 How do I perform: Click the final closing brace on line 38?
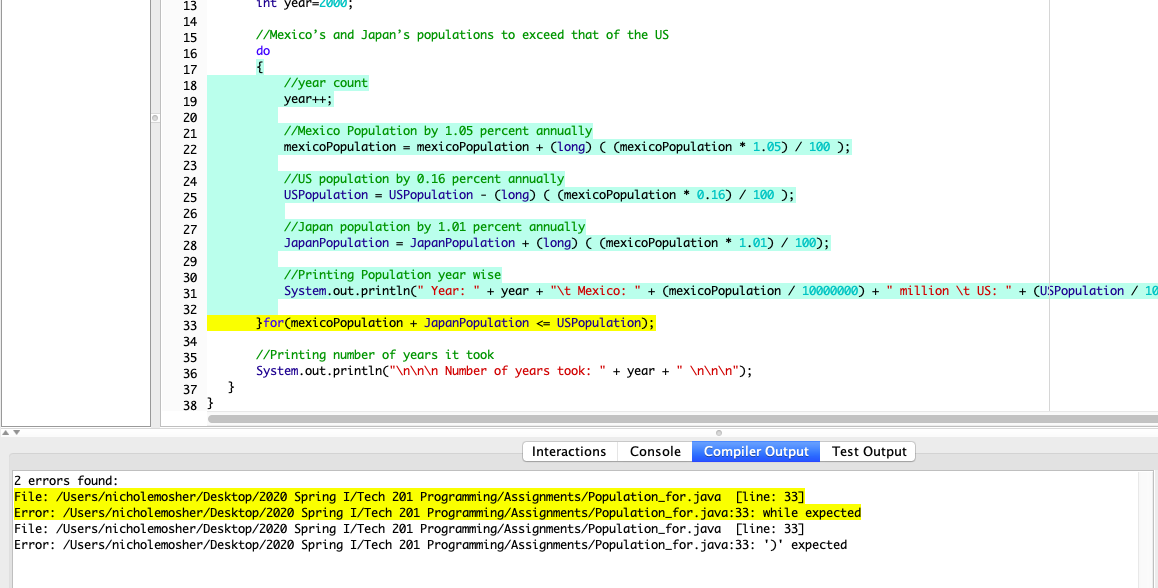[x=210, y=403]
